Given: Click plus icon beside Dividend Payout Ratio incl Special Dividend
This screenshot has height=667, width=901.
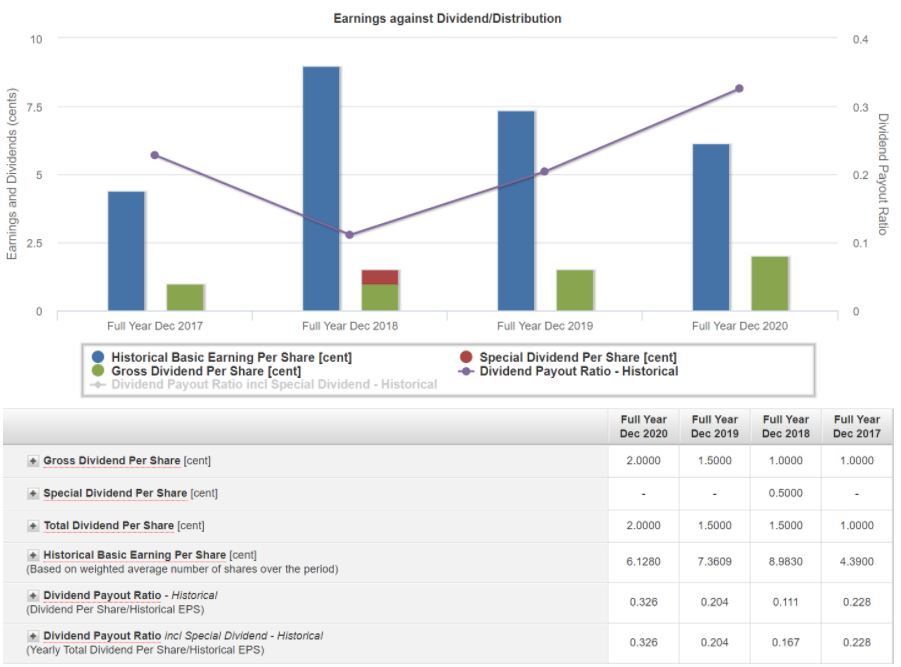Looking at the screenshot, I should point(33,636).
